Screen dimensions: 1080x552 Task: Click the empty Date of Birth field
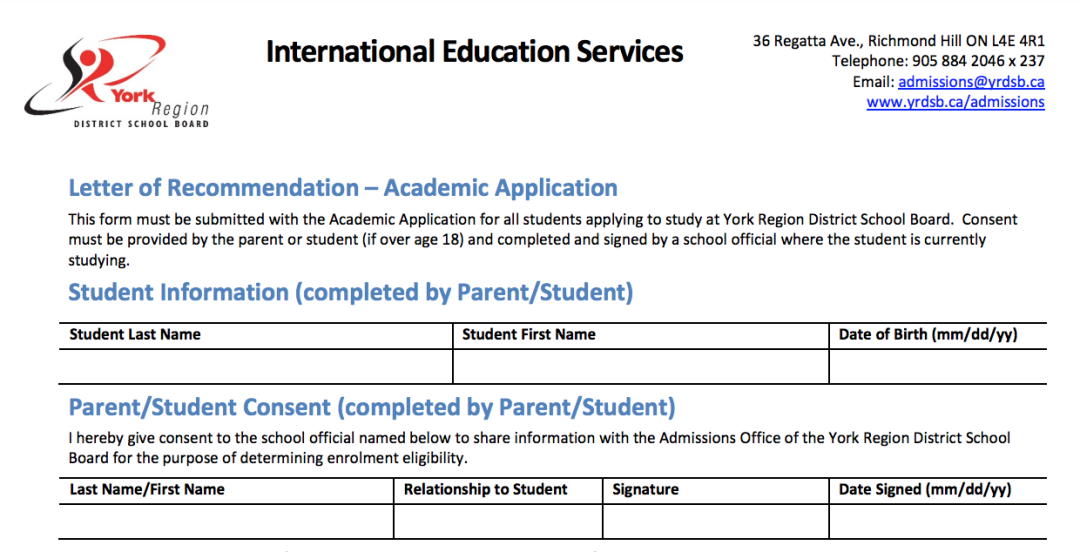937,367
